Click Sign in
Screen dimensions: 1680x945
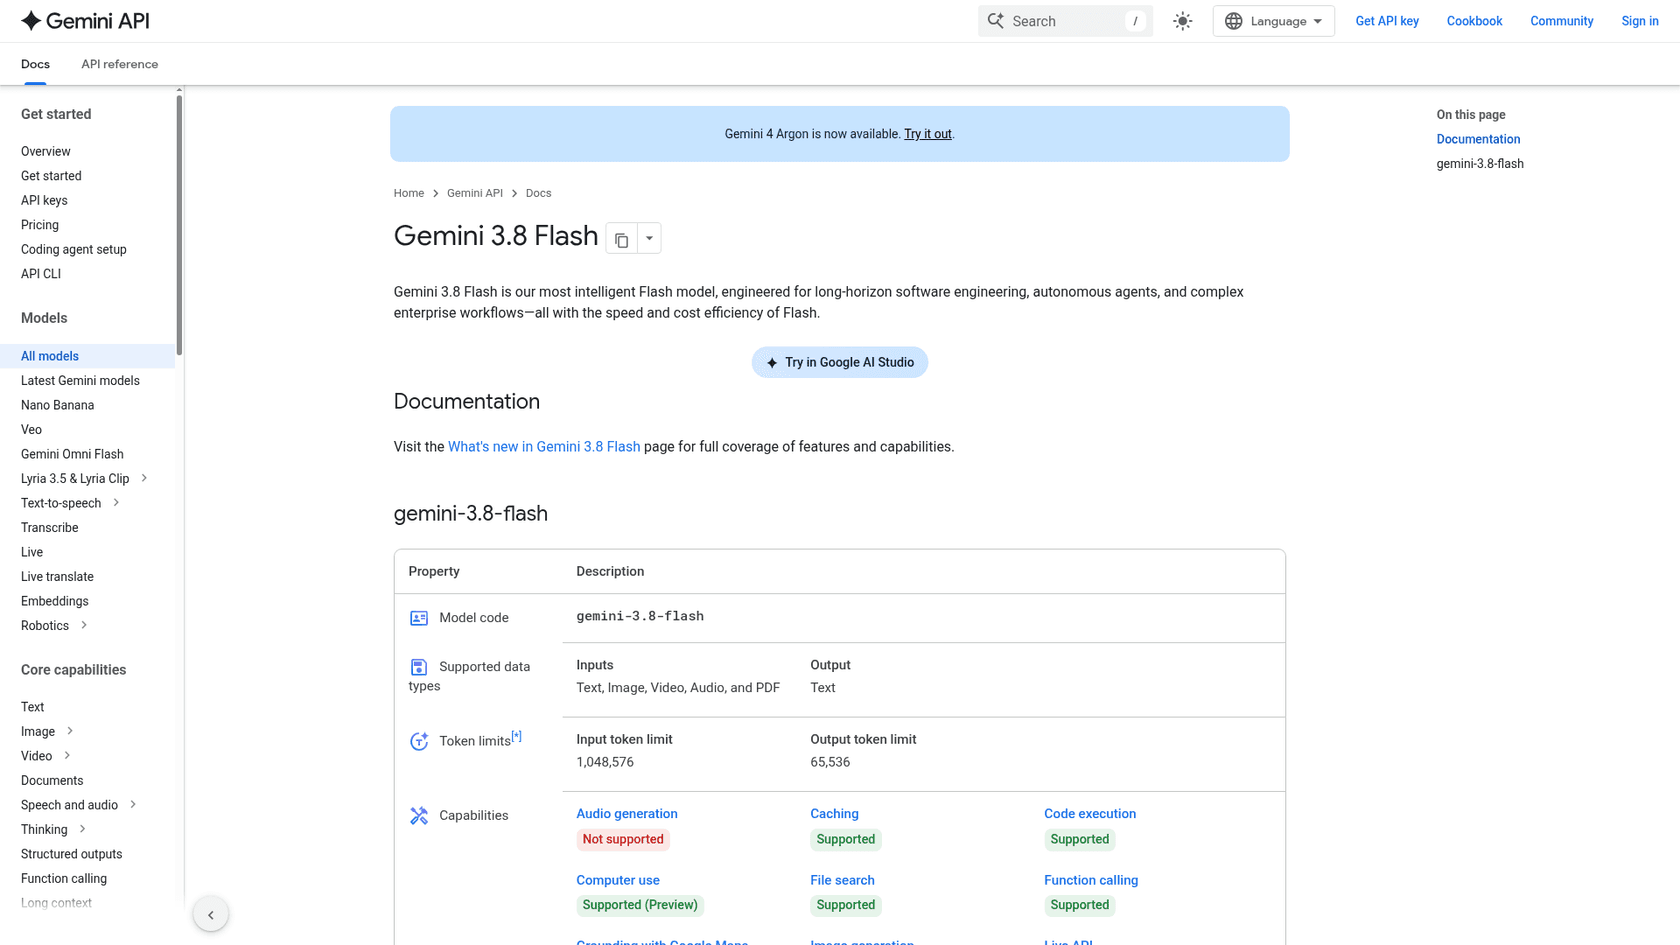click(1640, 21)
